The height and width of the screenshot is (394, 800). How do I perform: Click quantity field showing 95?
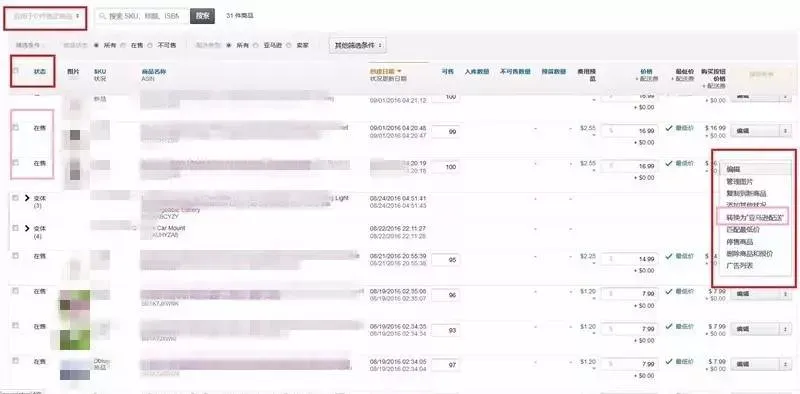click(445, 260)
